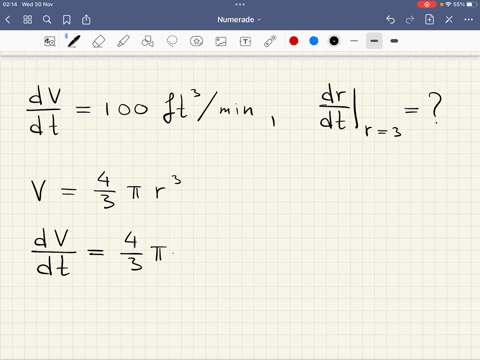Tap the three-dot multitasking handle at top

click(x=240, y=4)
